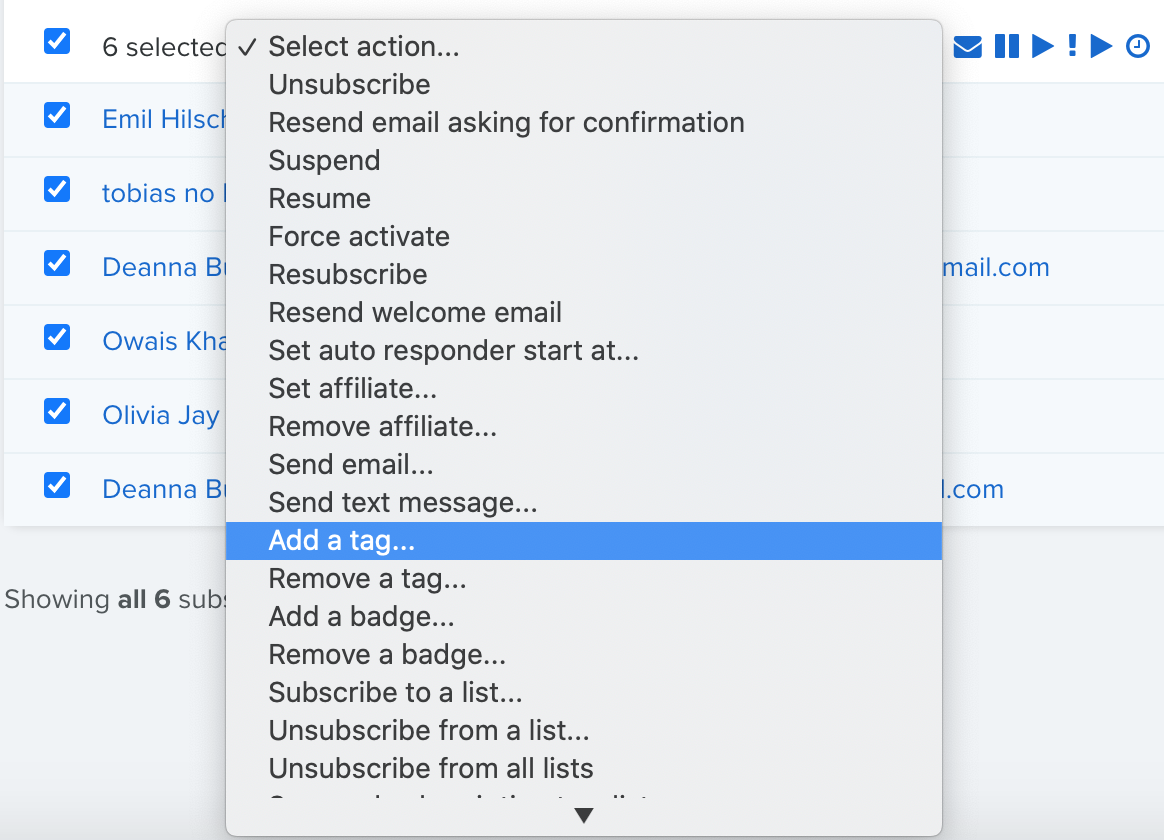Click the down arrow at menu bottom
The image size is (1164, 840).
[584, 816]
